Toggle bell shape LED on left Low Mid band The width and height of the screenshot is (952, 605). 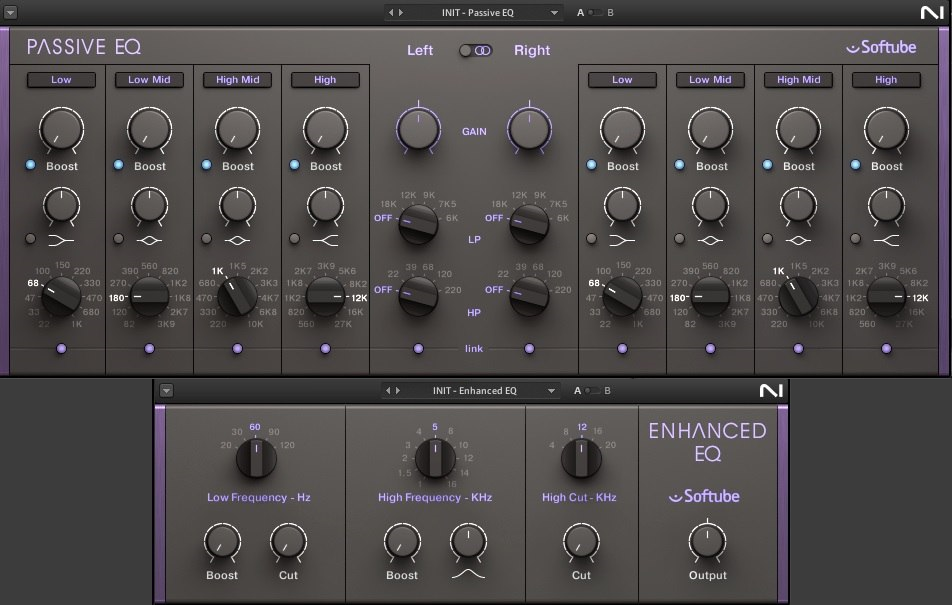click(118, 239)
